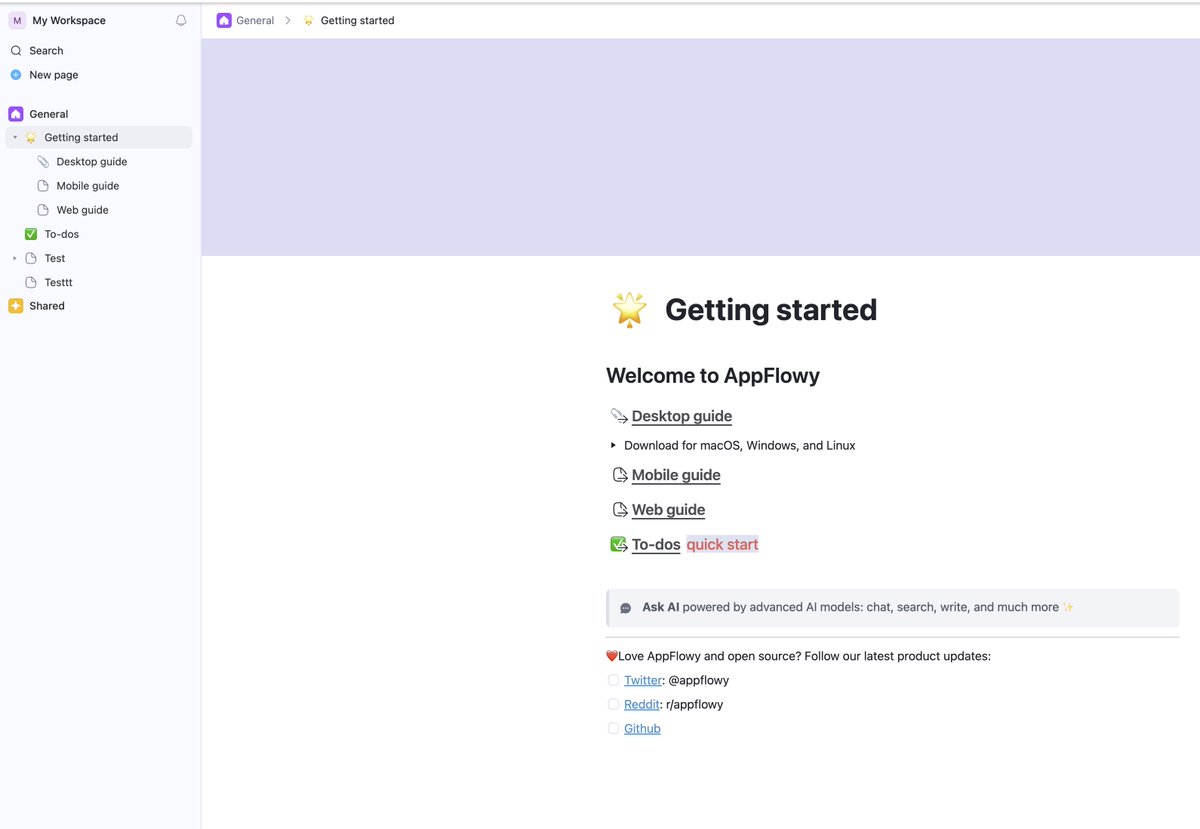This screenshot has height=829, width=1200.
Task: Open Desktop guide page in sidebar
Action: pos(92,162)
